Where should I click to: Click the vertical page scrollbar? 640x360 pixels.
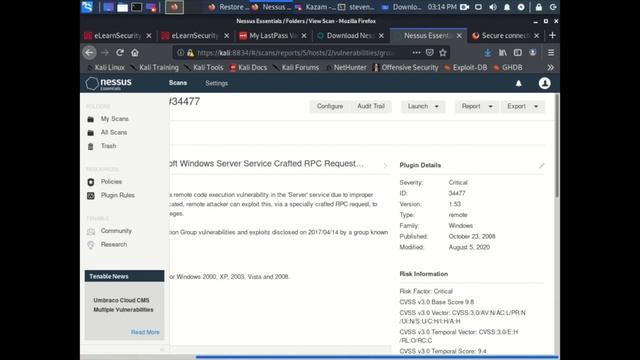557,147
